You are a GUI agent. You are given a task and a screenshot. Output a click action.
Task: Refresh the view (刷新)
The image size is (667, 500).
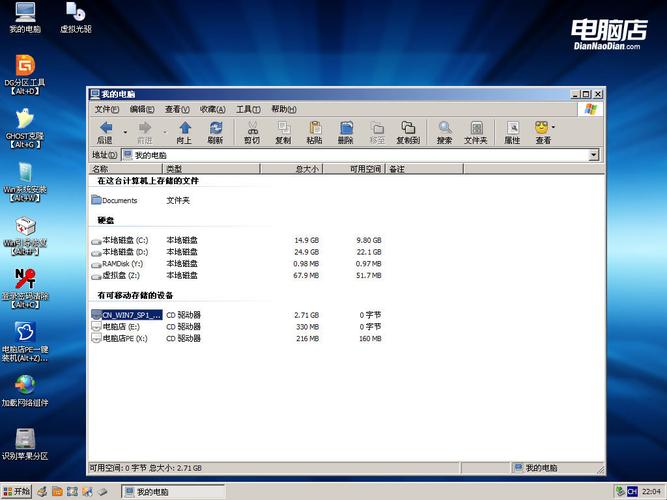pyautogui.click(x=215, y=132)
